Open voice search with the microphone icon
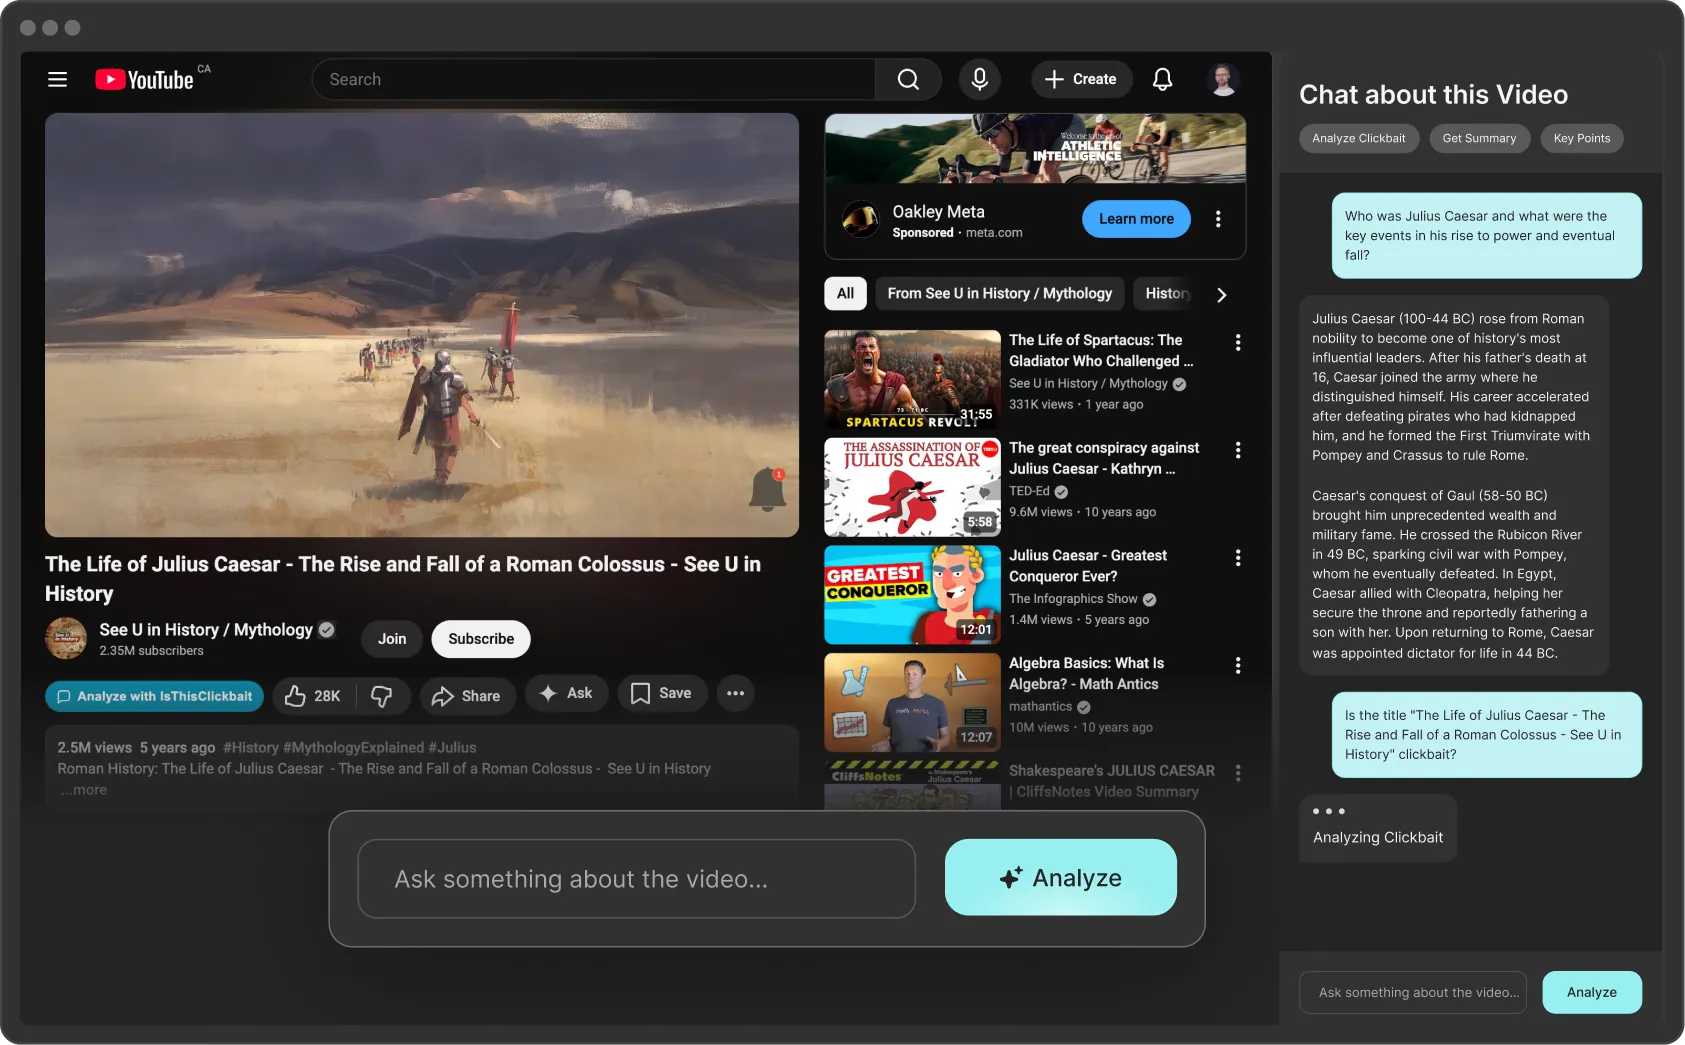This screenshot has height=1045, width=1685. tap(979, 79)
